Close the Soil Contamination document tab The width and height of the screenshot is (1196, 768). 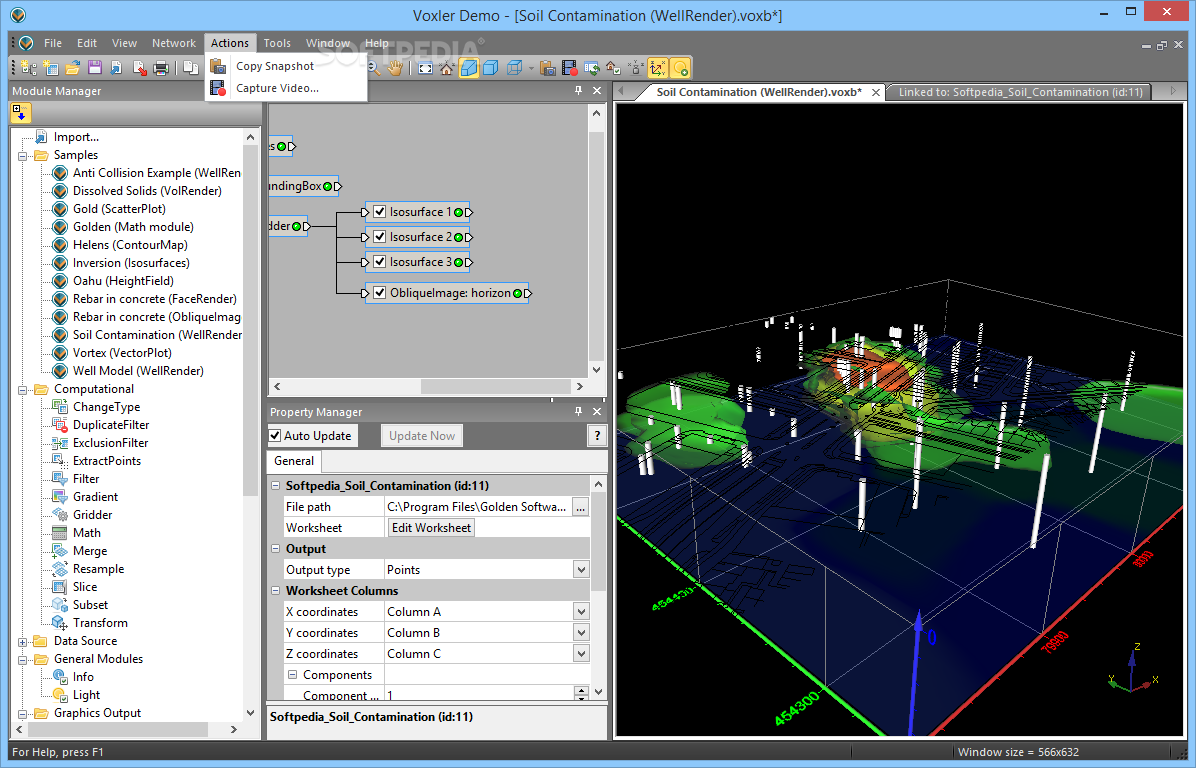pyautogui.click(x=876, y=92)
